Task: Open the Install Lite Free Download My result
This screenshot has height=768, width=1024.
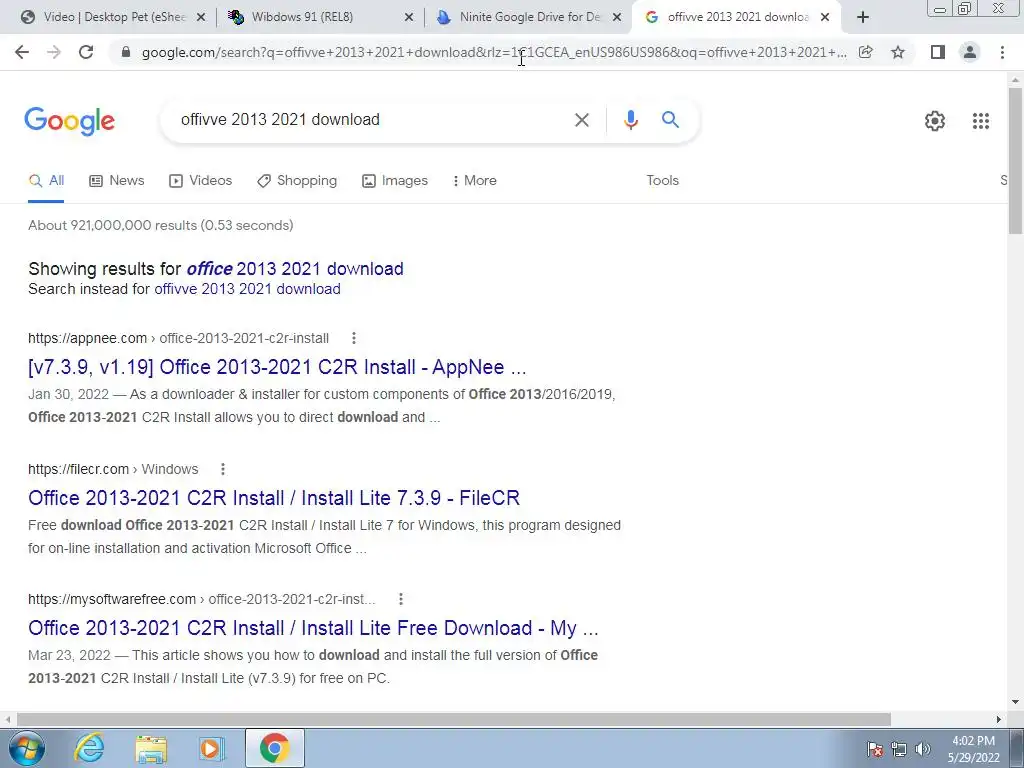Action: point(313,628)
